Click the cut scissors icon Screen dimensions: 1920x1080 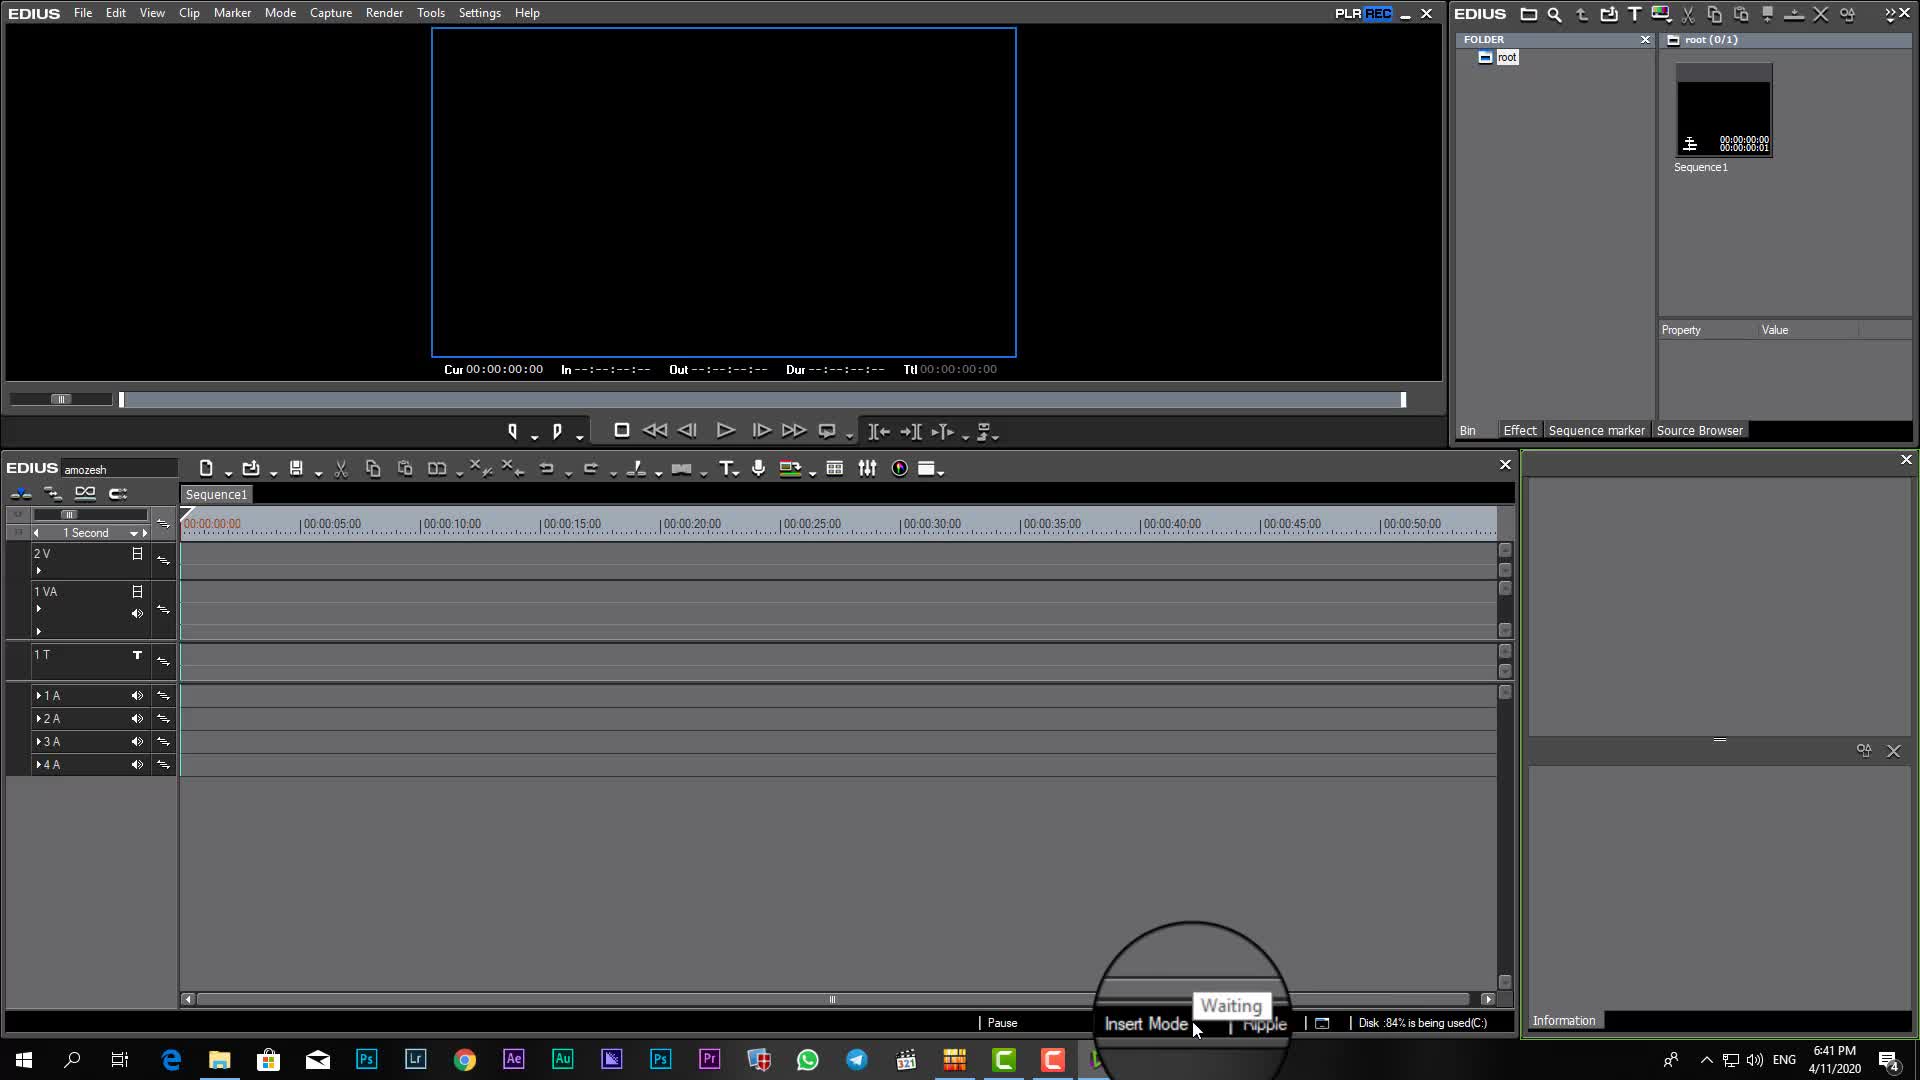click(341, 468)
